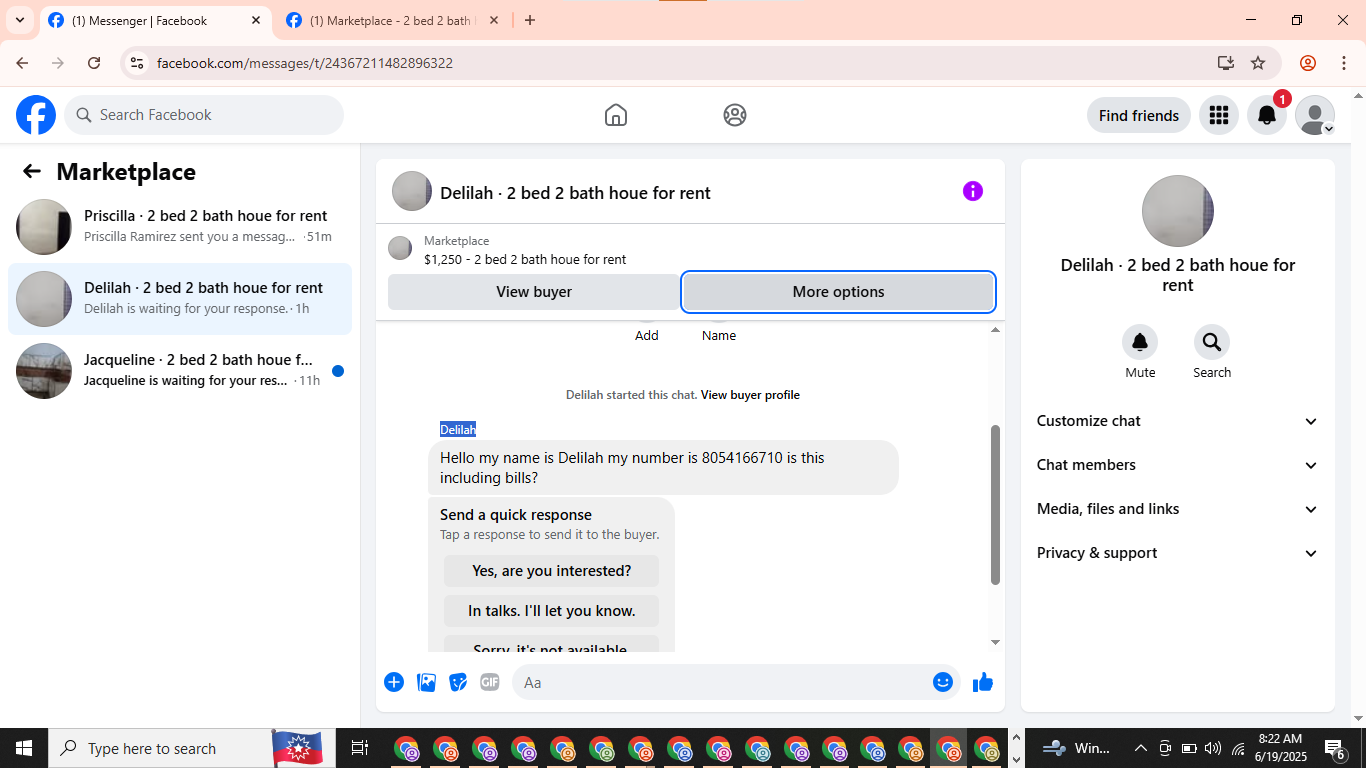
Task: Open View buyer profile link
Action: coord(750,395)
